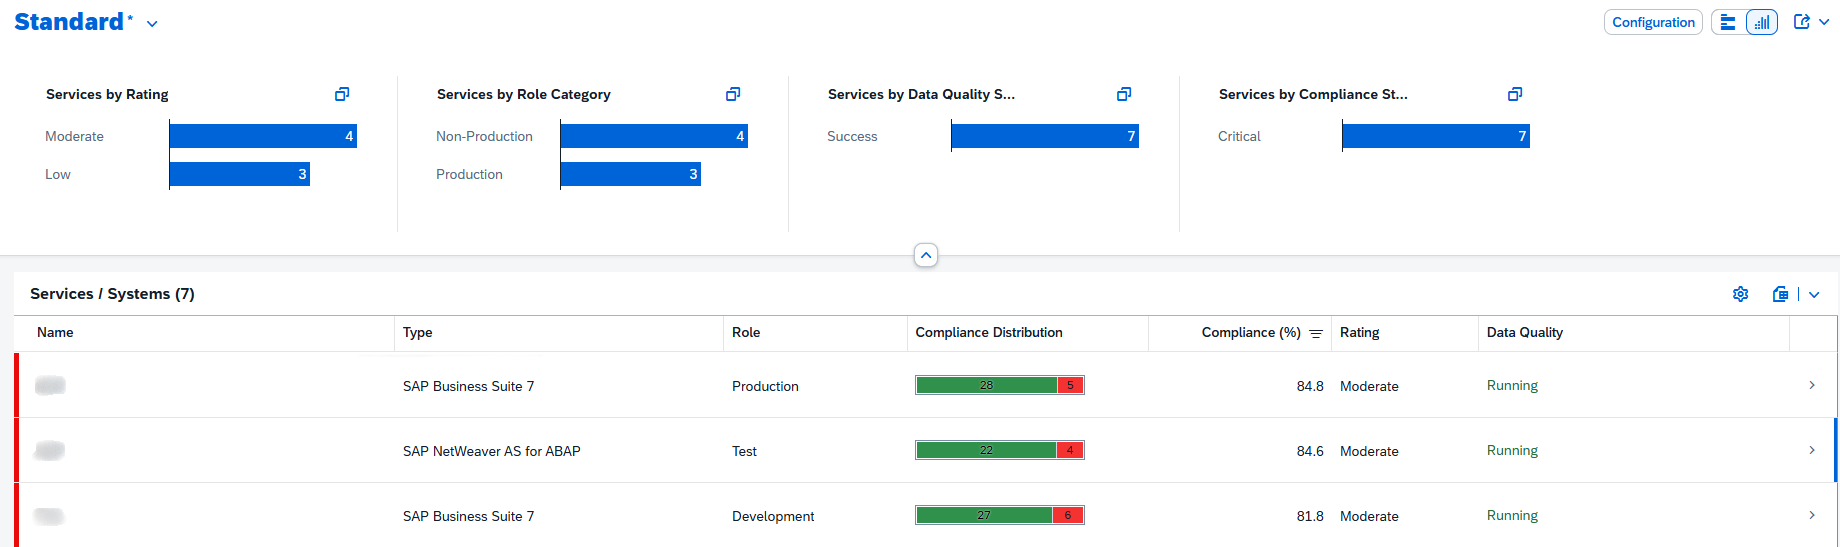Open value help for Services by Role Category
The width and height of the screenshot is (1840, 547).
point(733,94)
